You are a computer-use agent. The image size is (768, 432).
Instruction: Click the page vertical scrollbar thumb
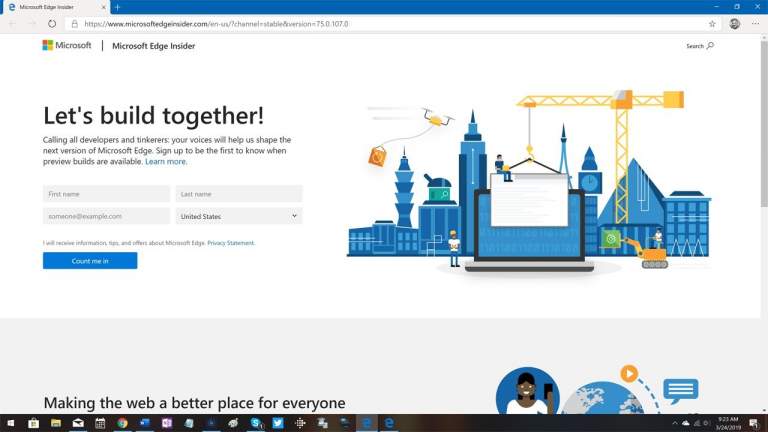764,123
